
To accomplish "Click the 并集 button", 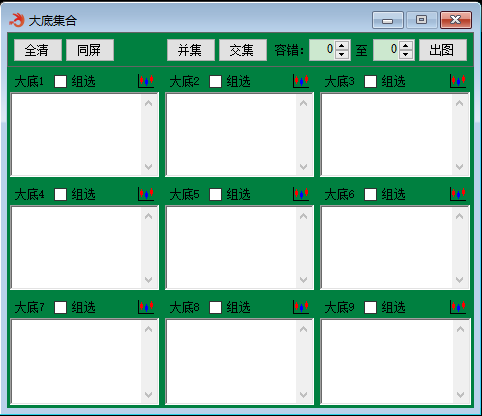I will (191, 50).
